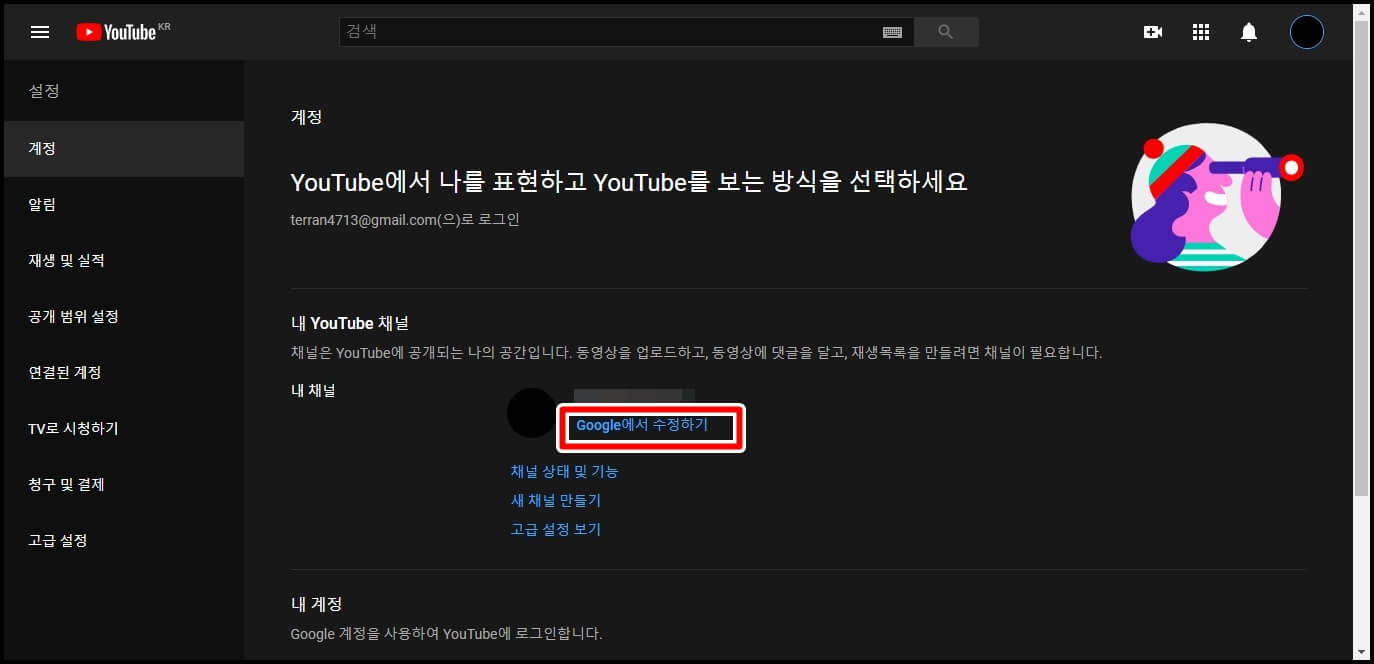Click the terran4713@gmail.com login text
The image size is (1374, 664).
point(405,220)
